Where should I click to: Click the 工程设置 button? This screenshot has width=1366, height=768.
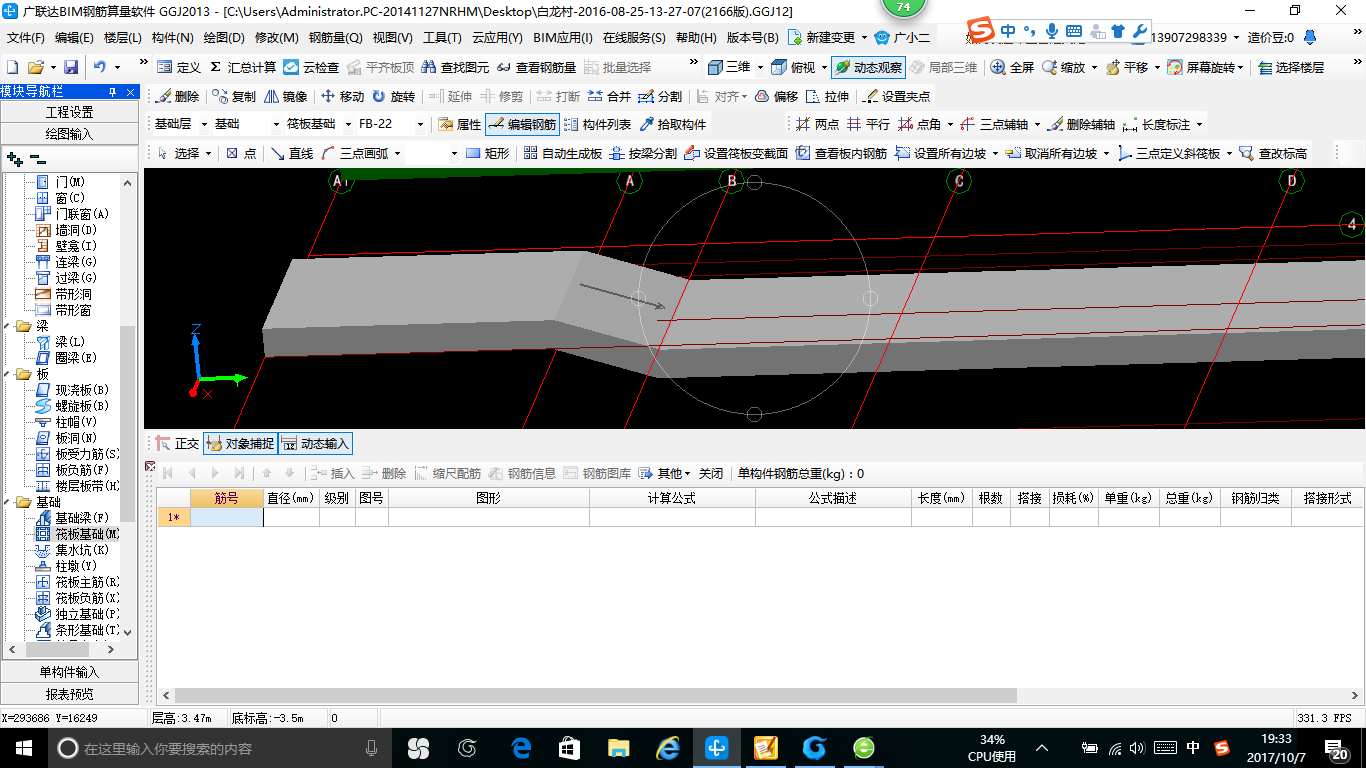(x=70, y=112)
